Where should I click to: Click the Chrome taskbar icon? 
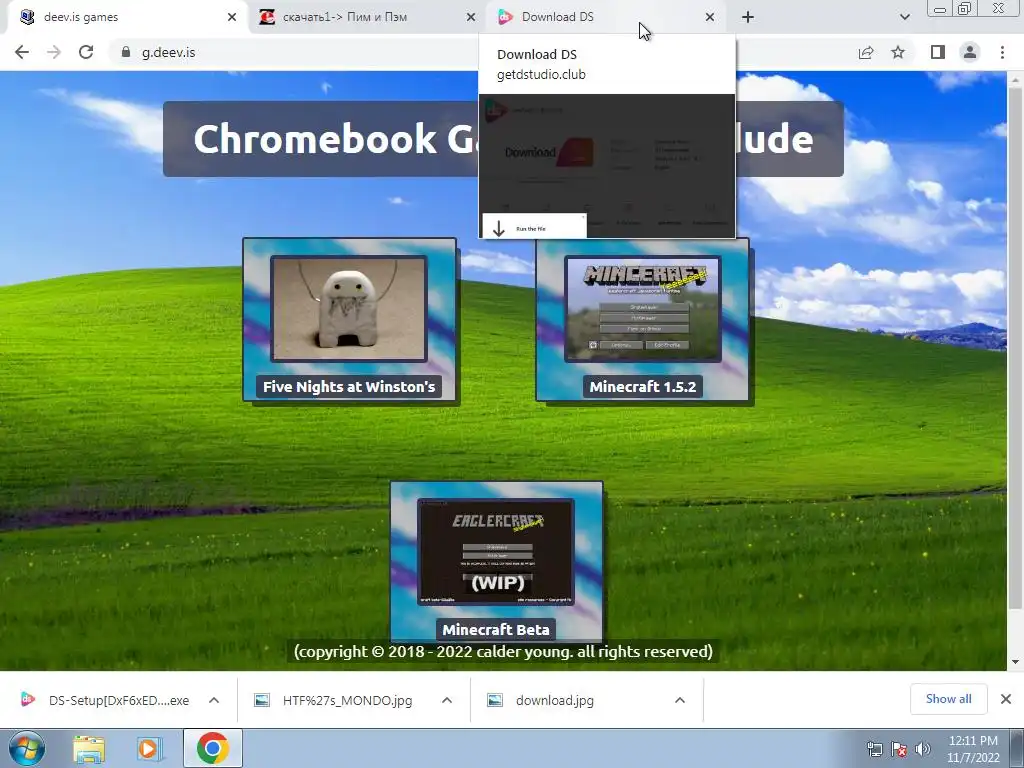212,748
